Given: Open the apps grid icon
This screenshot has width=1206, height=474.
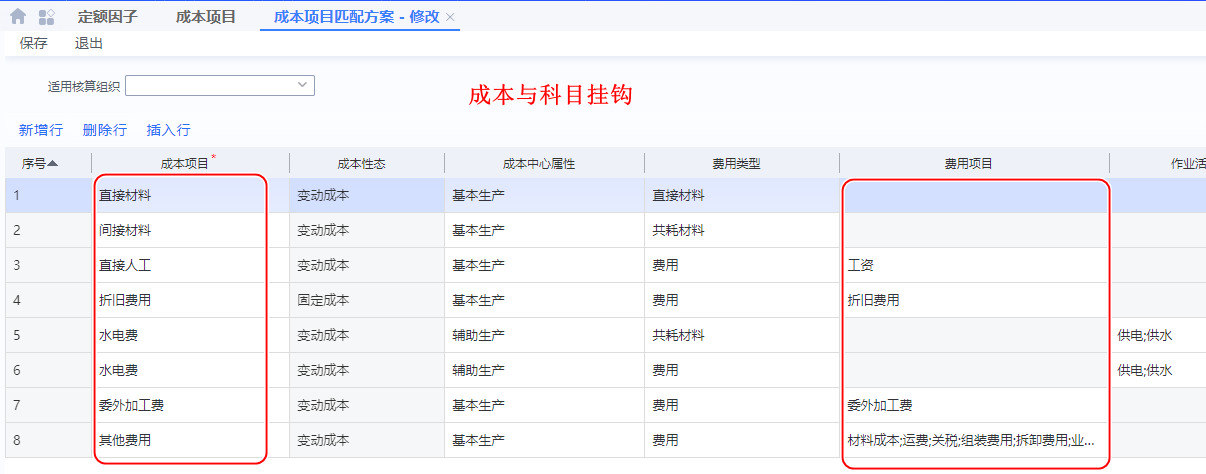Looking at the screenshot, I should click(46, 17).
